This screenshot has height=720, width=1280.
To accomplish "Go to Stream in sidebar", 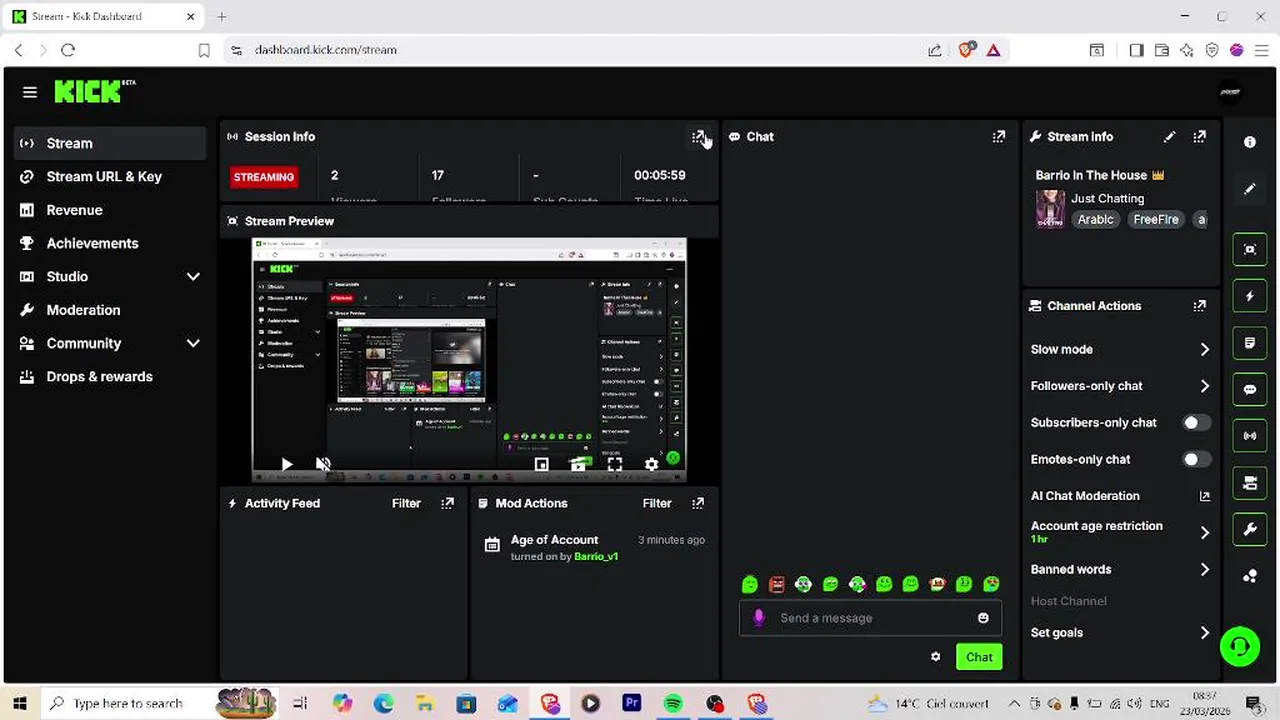I will click(x=110, y=143).
